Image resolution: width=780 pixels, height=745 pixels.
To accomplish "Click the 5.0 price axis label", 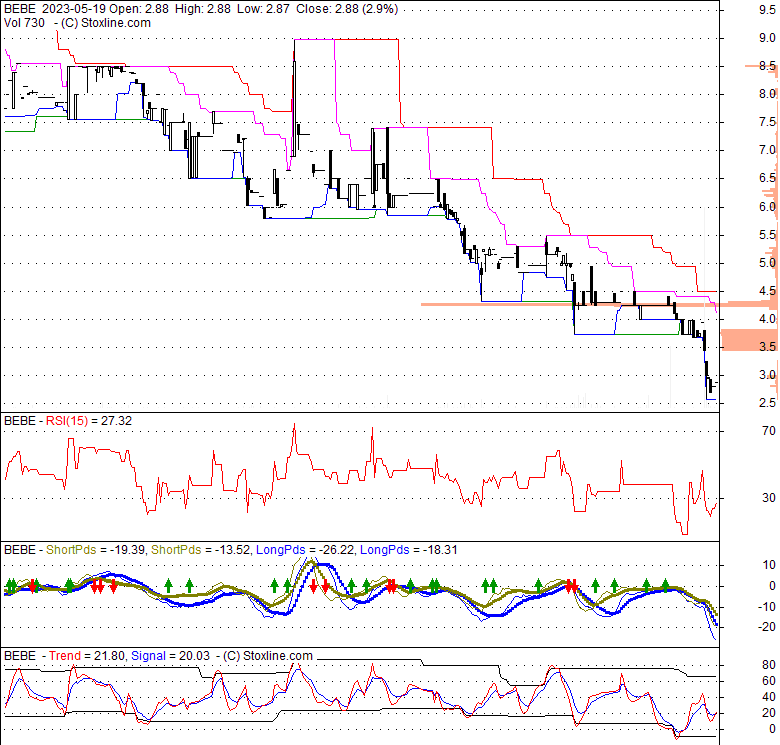I will click(x=767, y=263).
